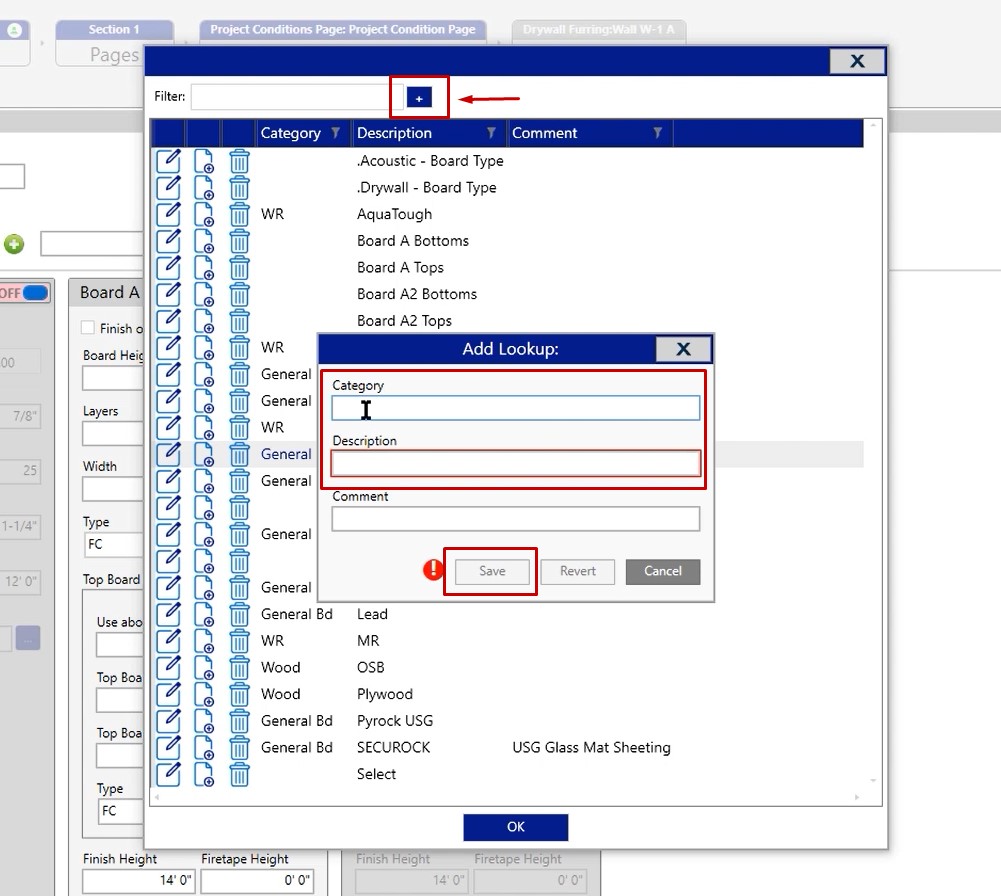Switch to Project Conditions Page tab
The width and height of the screenshot is (1001, 896).
click(x=342, y=30)
